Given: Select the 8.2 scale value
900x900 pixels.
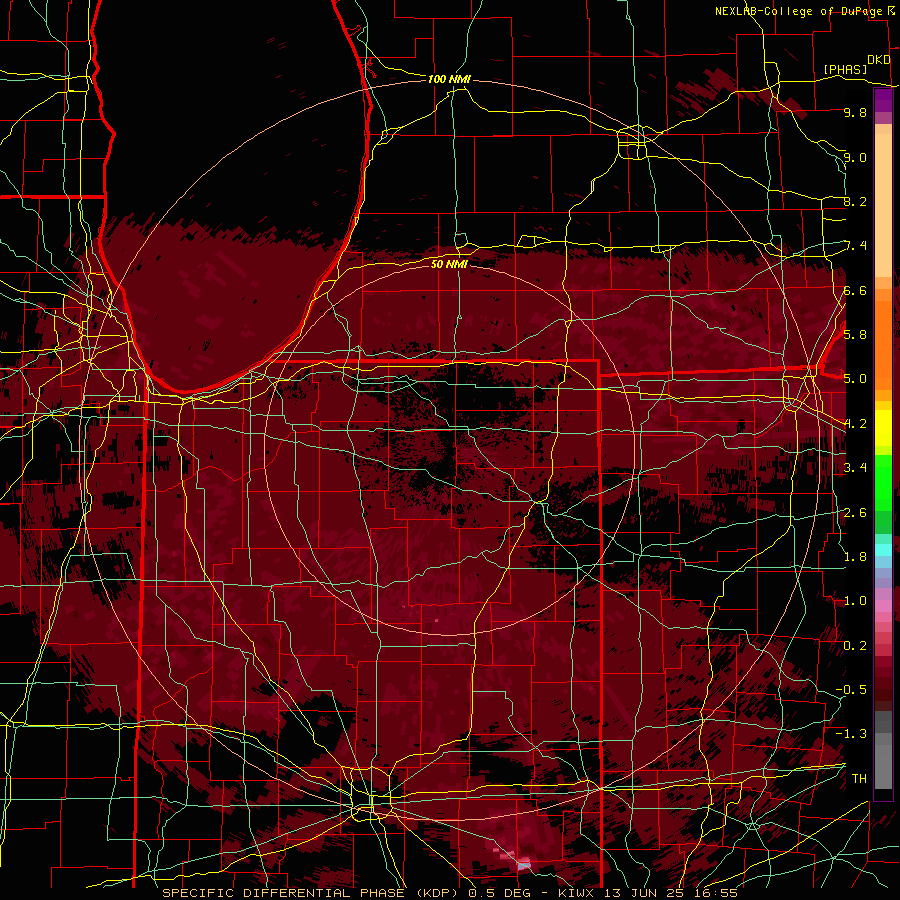Looking at the screenshot, I should click(x=855, y=201).
